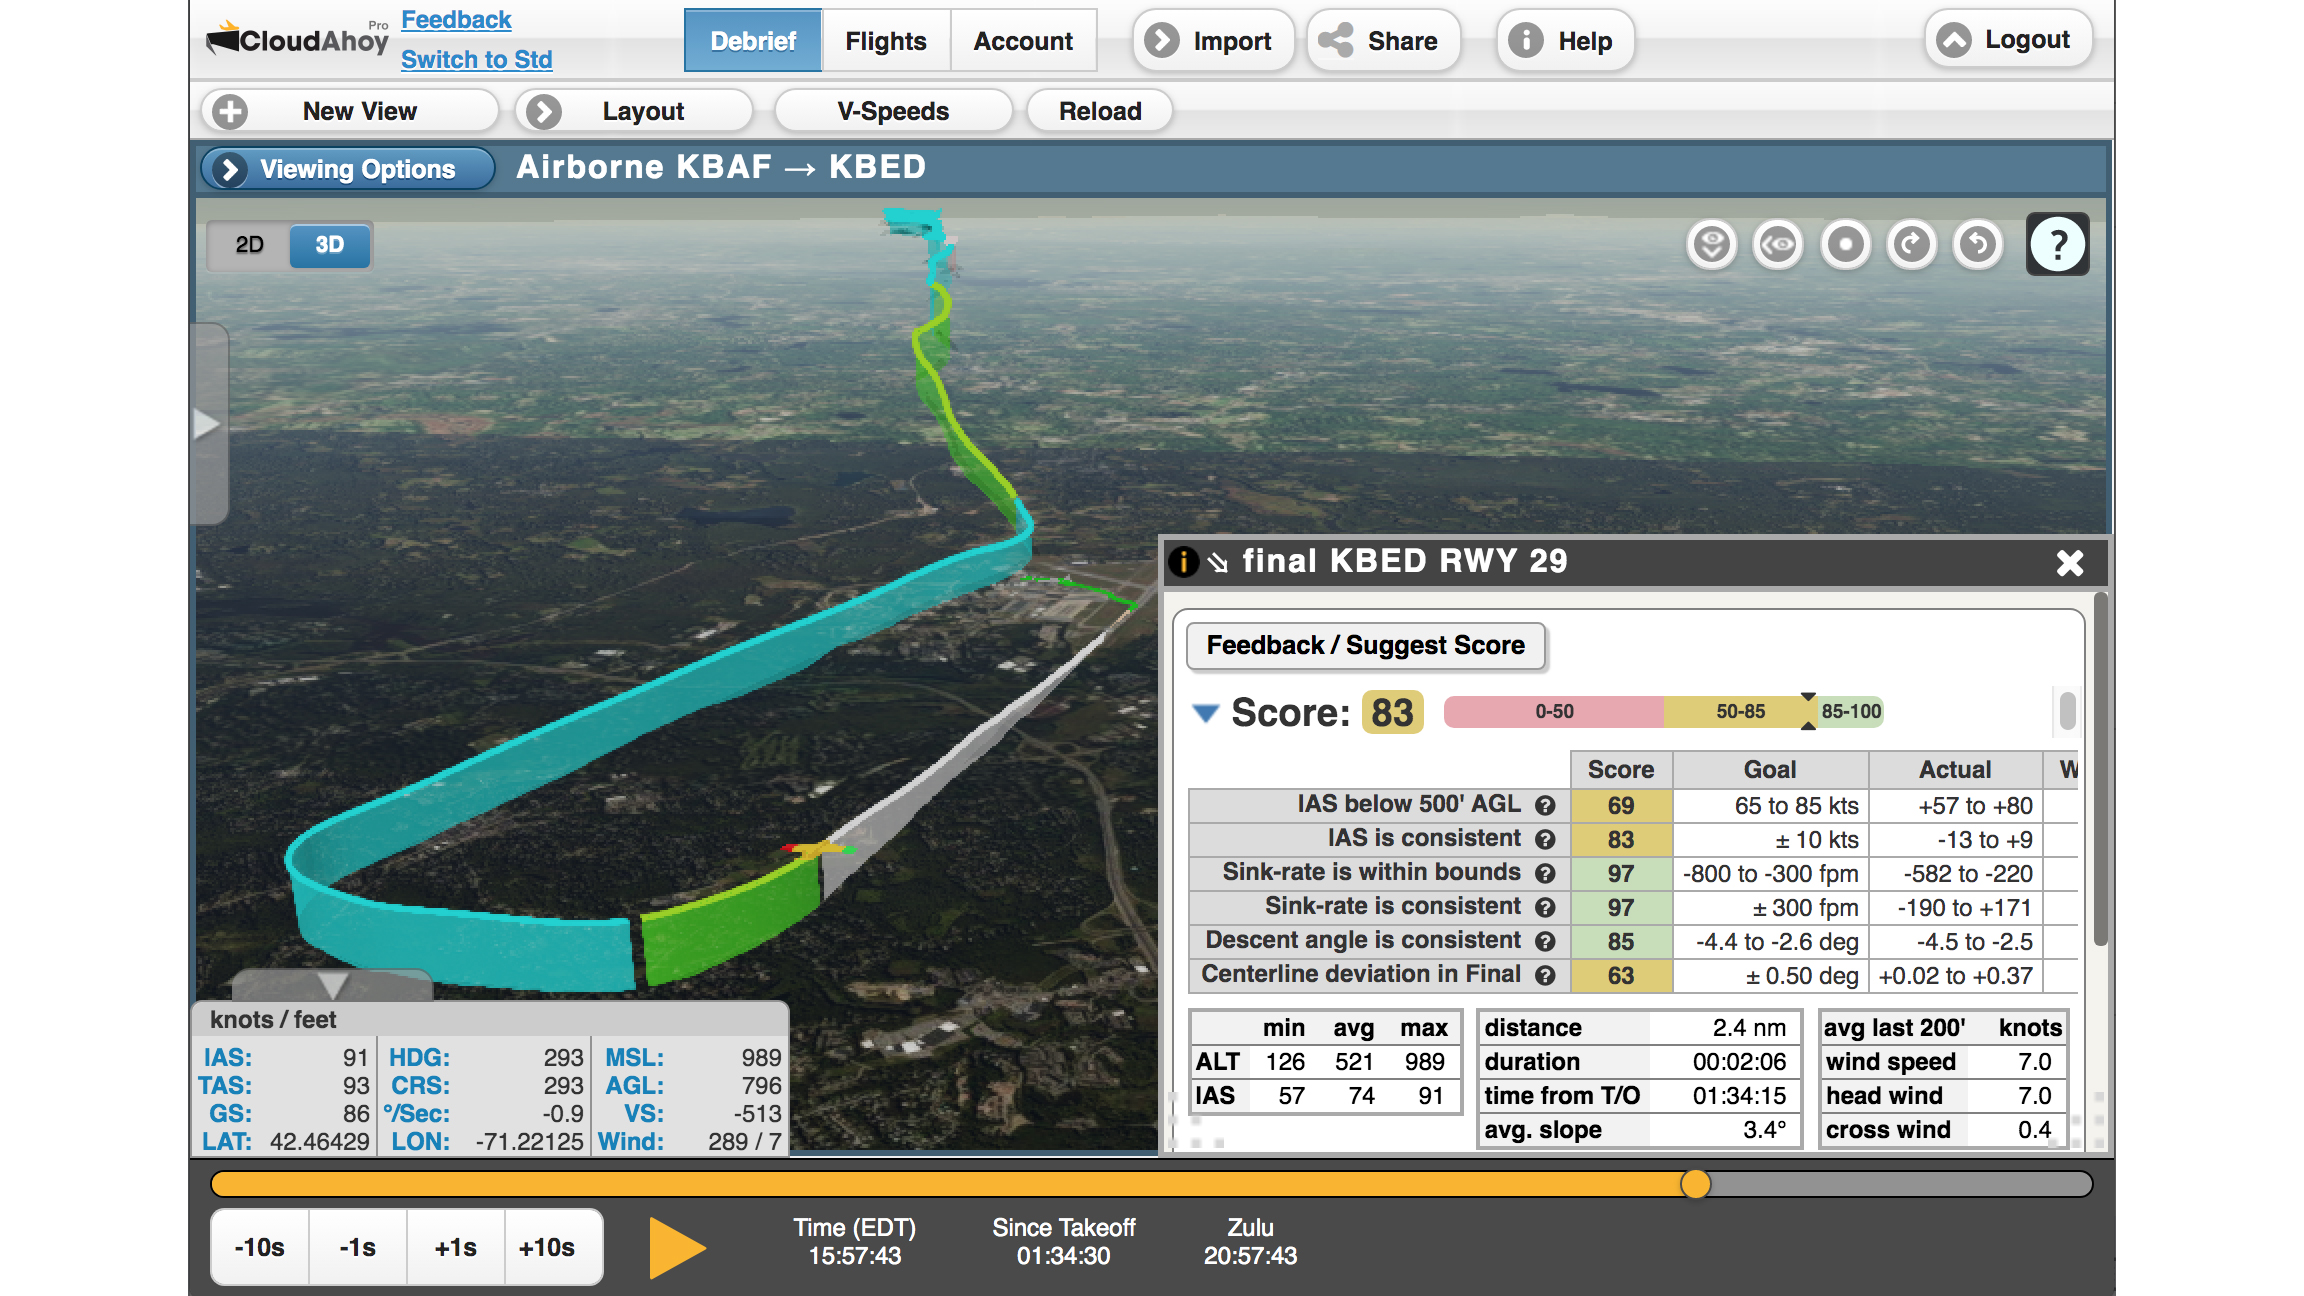2304x1296 pixels.
Task: Expand the Viewing Options panel
Action: pyautogui.click(x=346, y=168)
